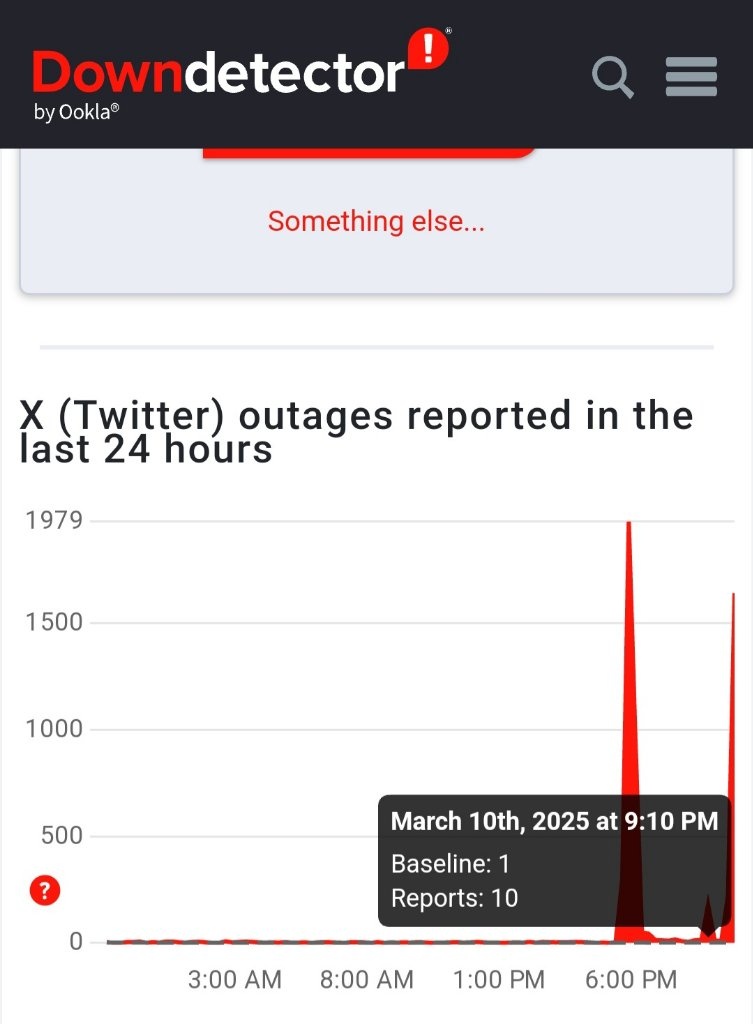Click the 1:00 PM axis label
The image size is (753, 1024).
tap(498, 980)
